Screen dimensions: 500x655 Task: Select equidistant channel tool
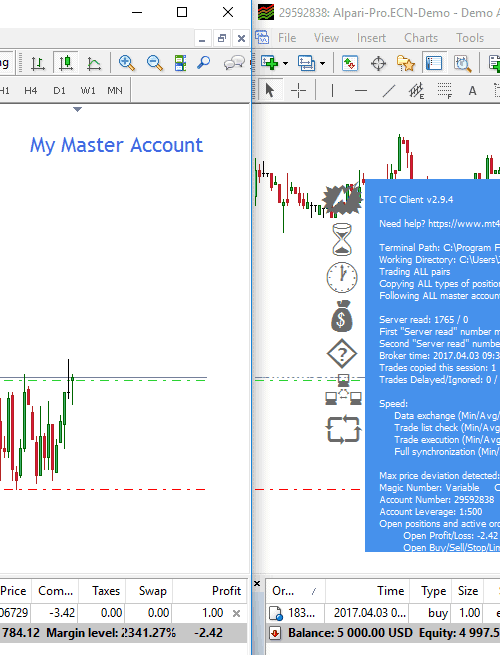416,90
